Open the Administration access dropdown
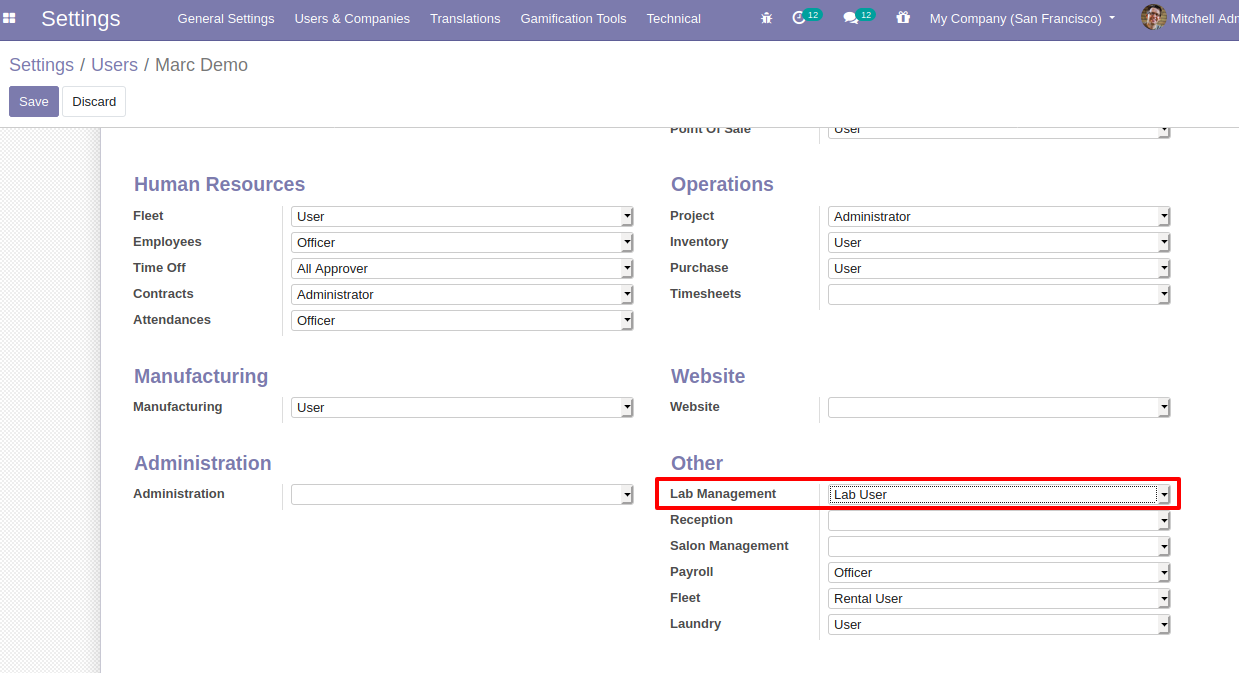1239x673 pixels. pyautogui.click(x=461, y=495)
